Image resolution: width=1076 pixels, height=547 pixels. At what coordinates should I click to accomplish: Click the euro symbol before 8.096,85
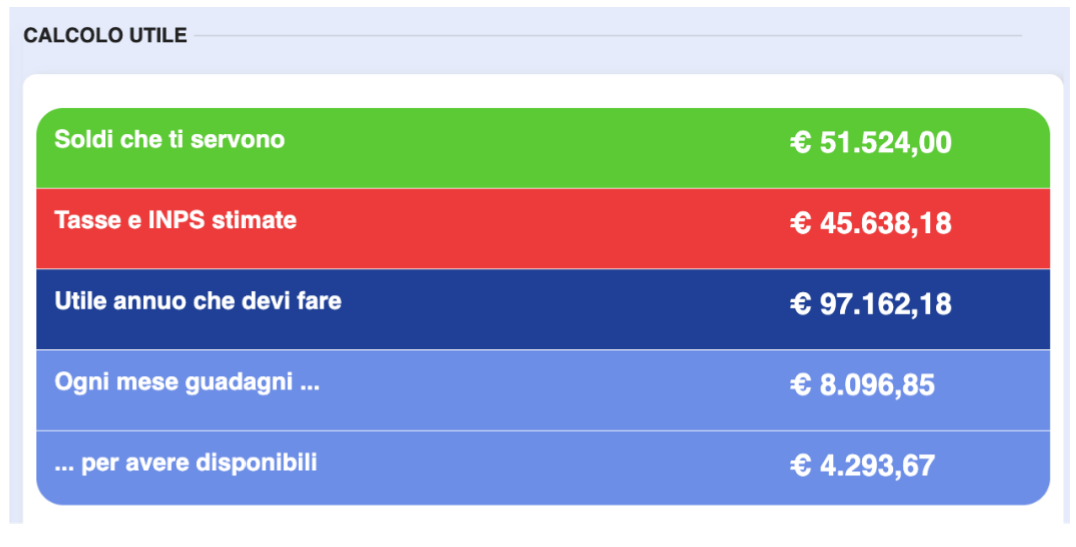[800, 386]
